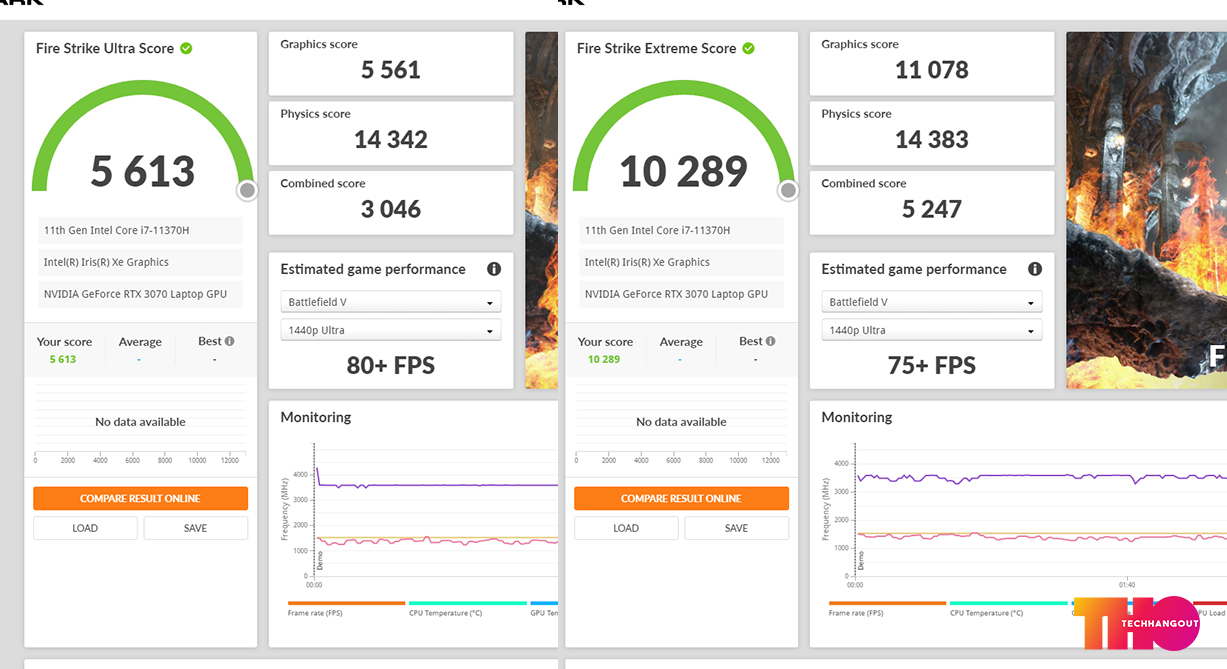Select the orange Frame rate legend in the Extreme monitoring chart
Viewport: 1227px width, 669px height.
(x=887, y=608)
